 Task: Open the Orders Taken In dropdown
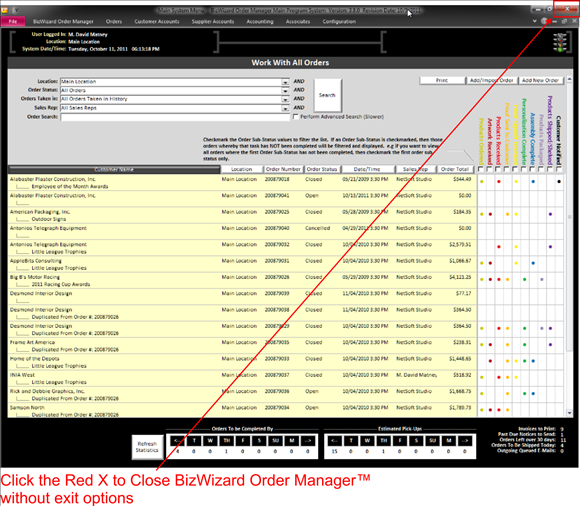click(x=285, y=99)
